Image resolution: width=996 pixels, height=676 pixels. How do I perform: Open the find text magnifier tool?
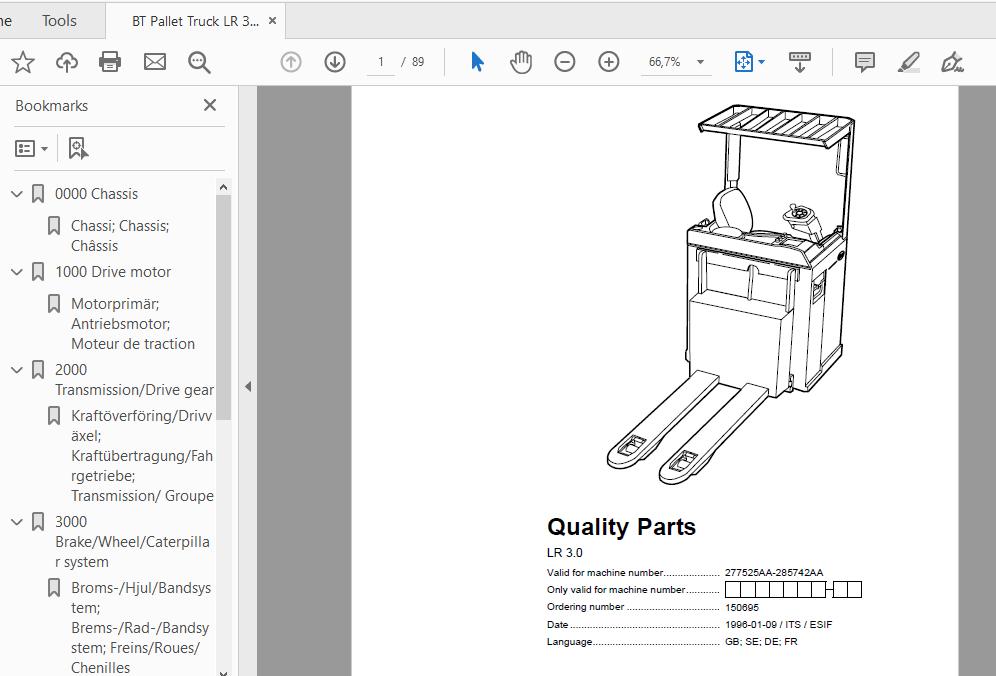coord(199,62)
